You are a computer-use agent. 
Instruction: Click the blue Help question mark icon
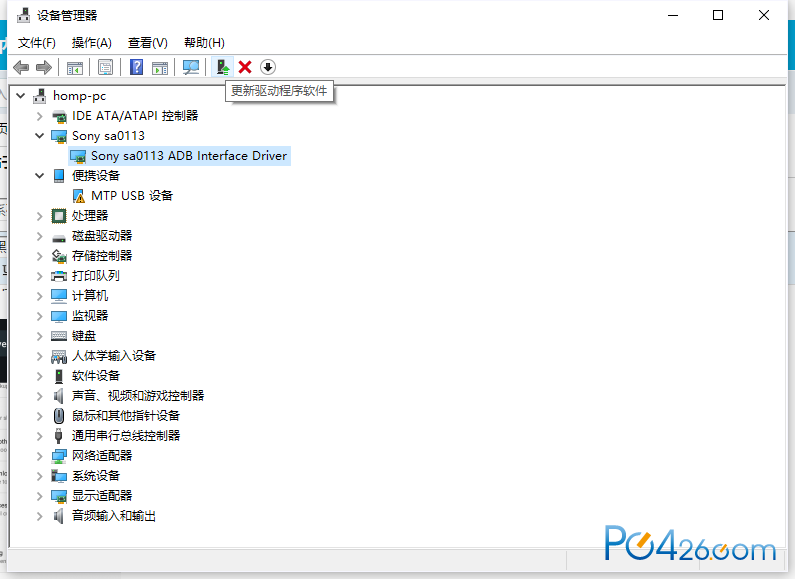coord(136,67)
